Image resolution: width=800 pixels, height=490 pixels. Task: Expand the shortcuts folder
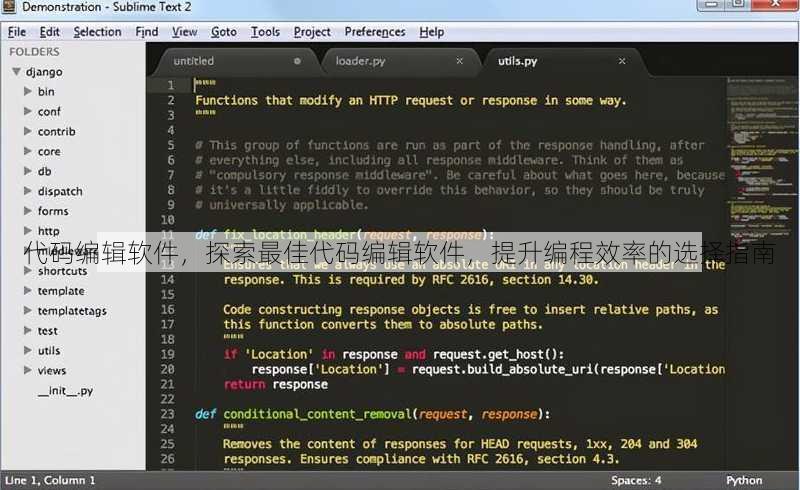click(28, 271)
